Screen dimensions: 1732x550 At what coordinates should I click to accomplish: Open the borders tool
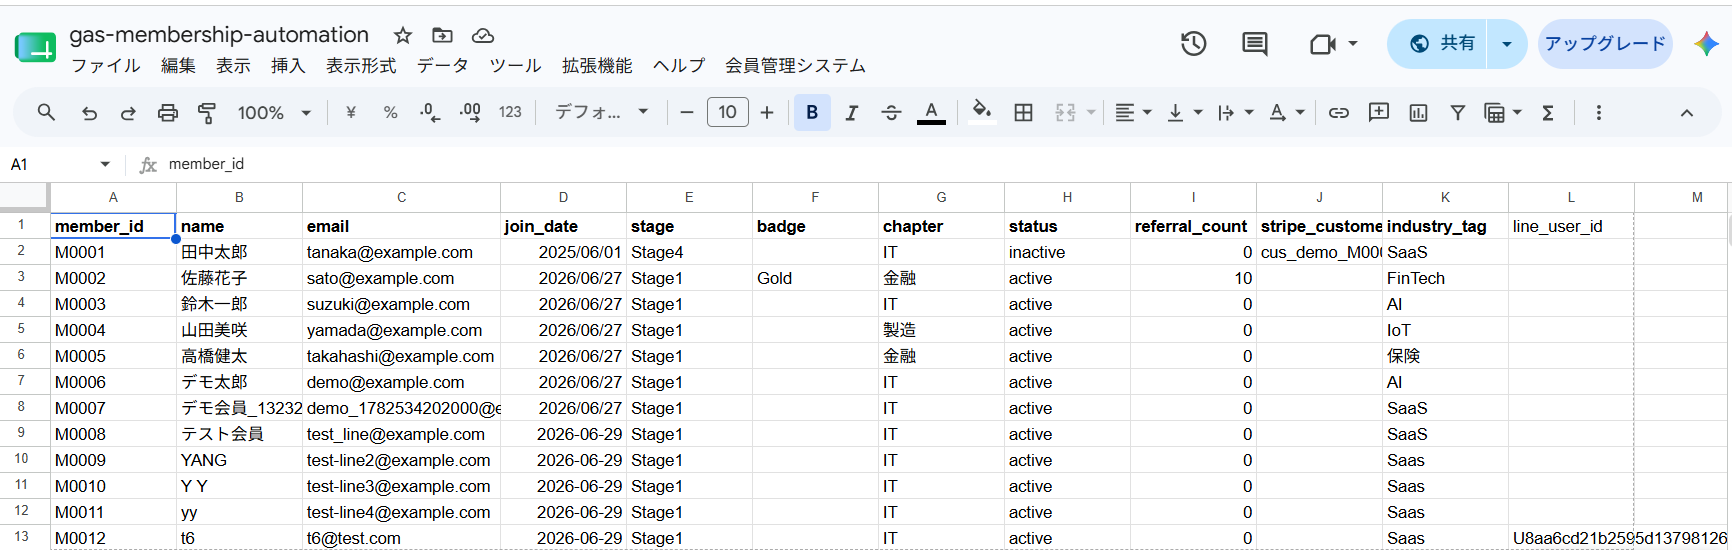click(1023, 113)
